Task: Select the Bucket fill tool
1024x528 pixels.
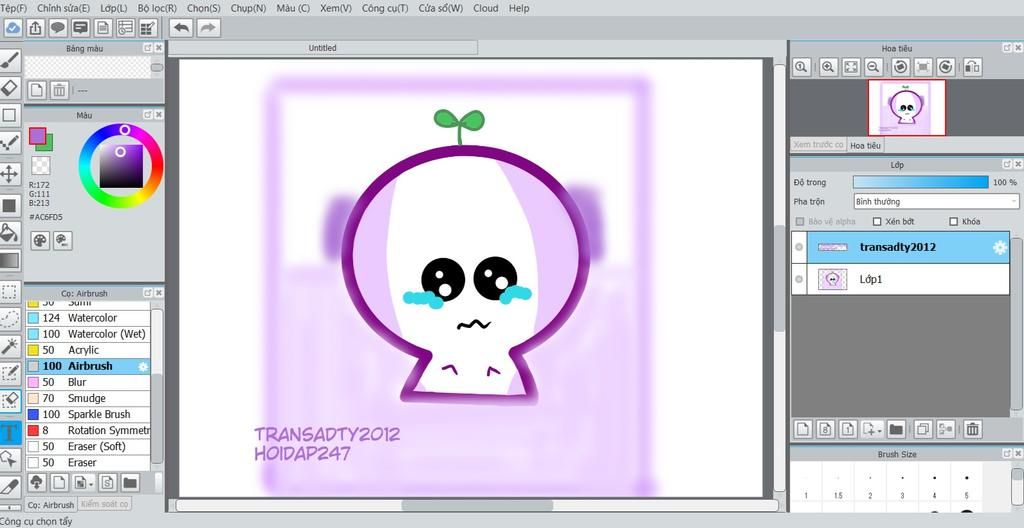Action: (10, 232)
